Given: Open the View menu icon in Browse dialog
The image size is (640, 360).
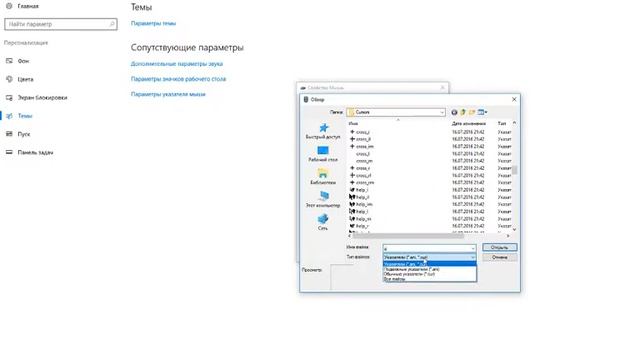Looking at the screenshot, I should tap(482, 112).
